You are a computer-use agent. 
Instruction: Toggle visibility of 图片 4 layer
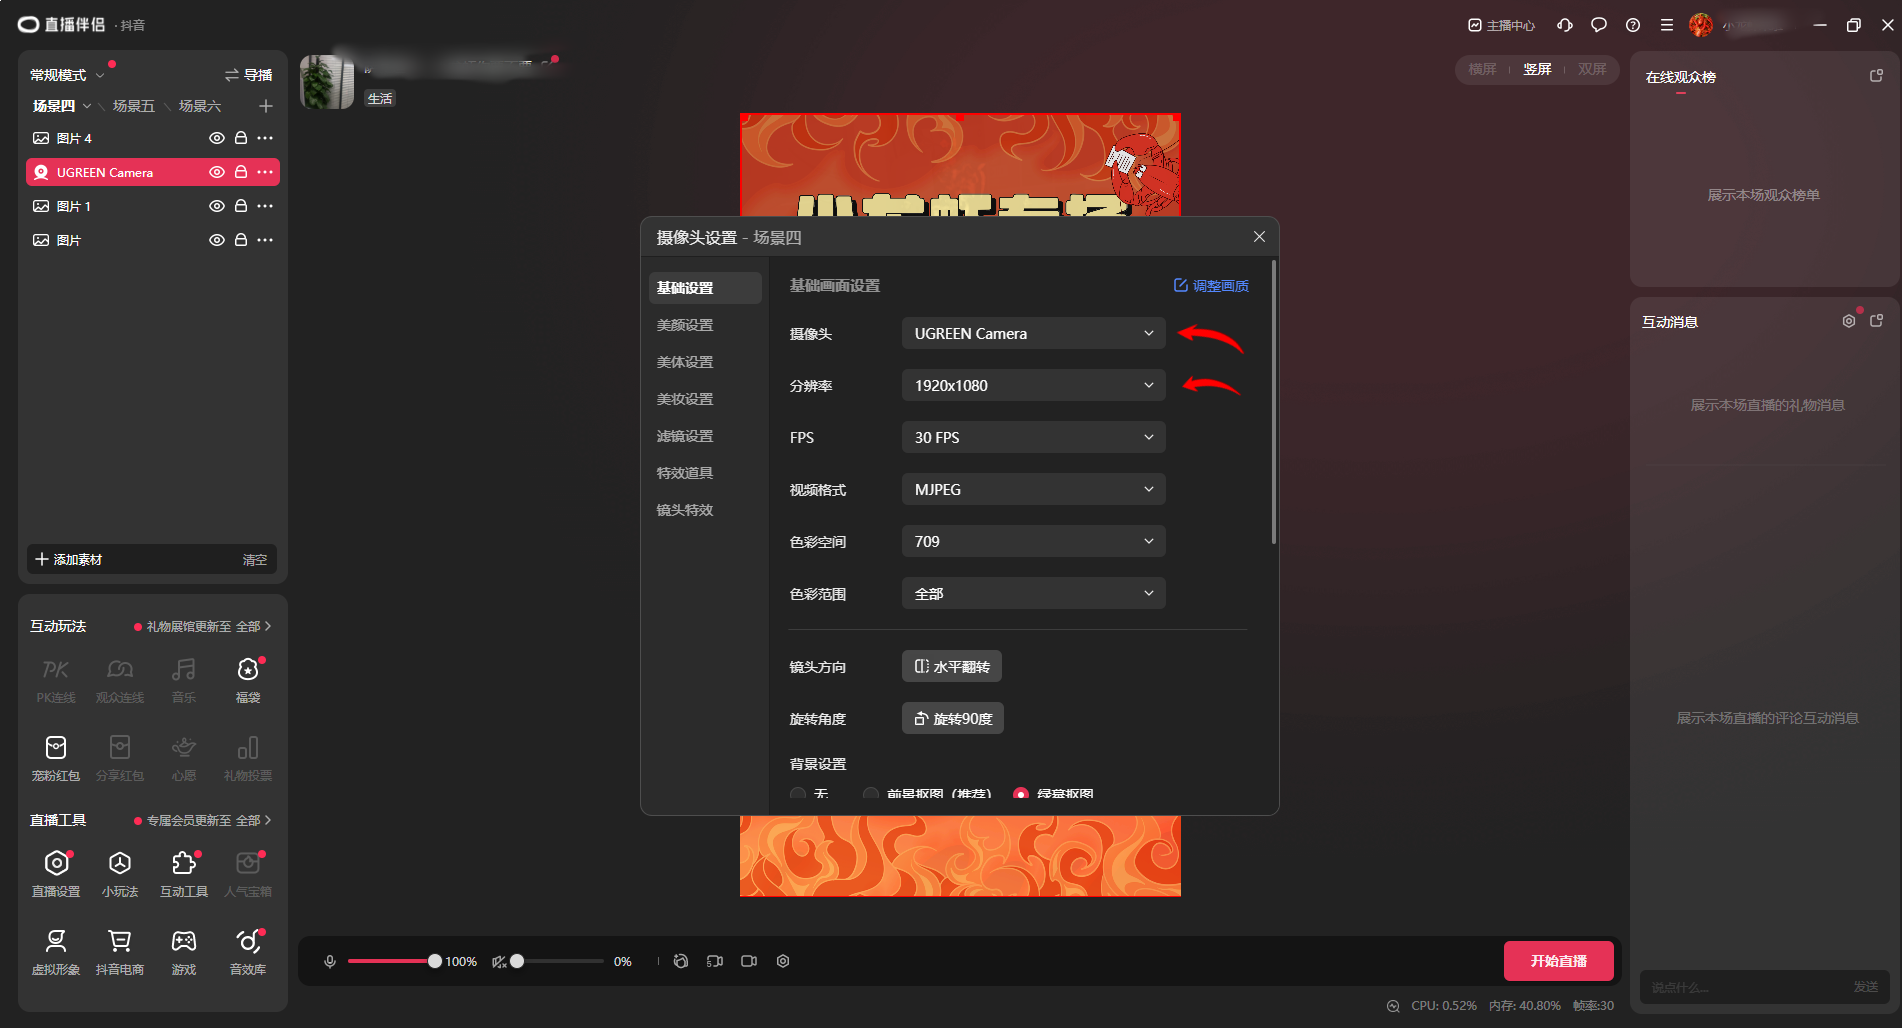(x=216, y=138)
